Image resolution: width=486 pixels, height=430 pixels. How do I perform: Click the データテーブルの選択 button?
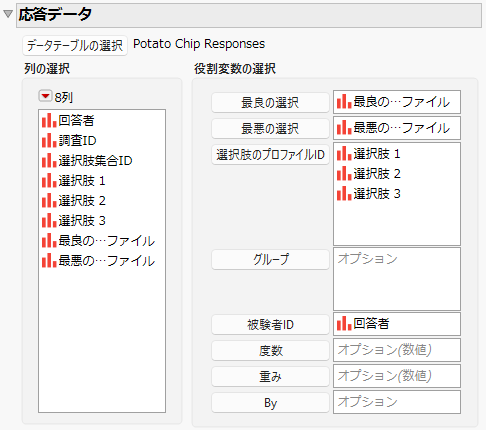pos(75,46)
